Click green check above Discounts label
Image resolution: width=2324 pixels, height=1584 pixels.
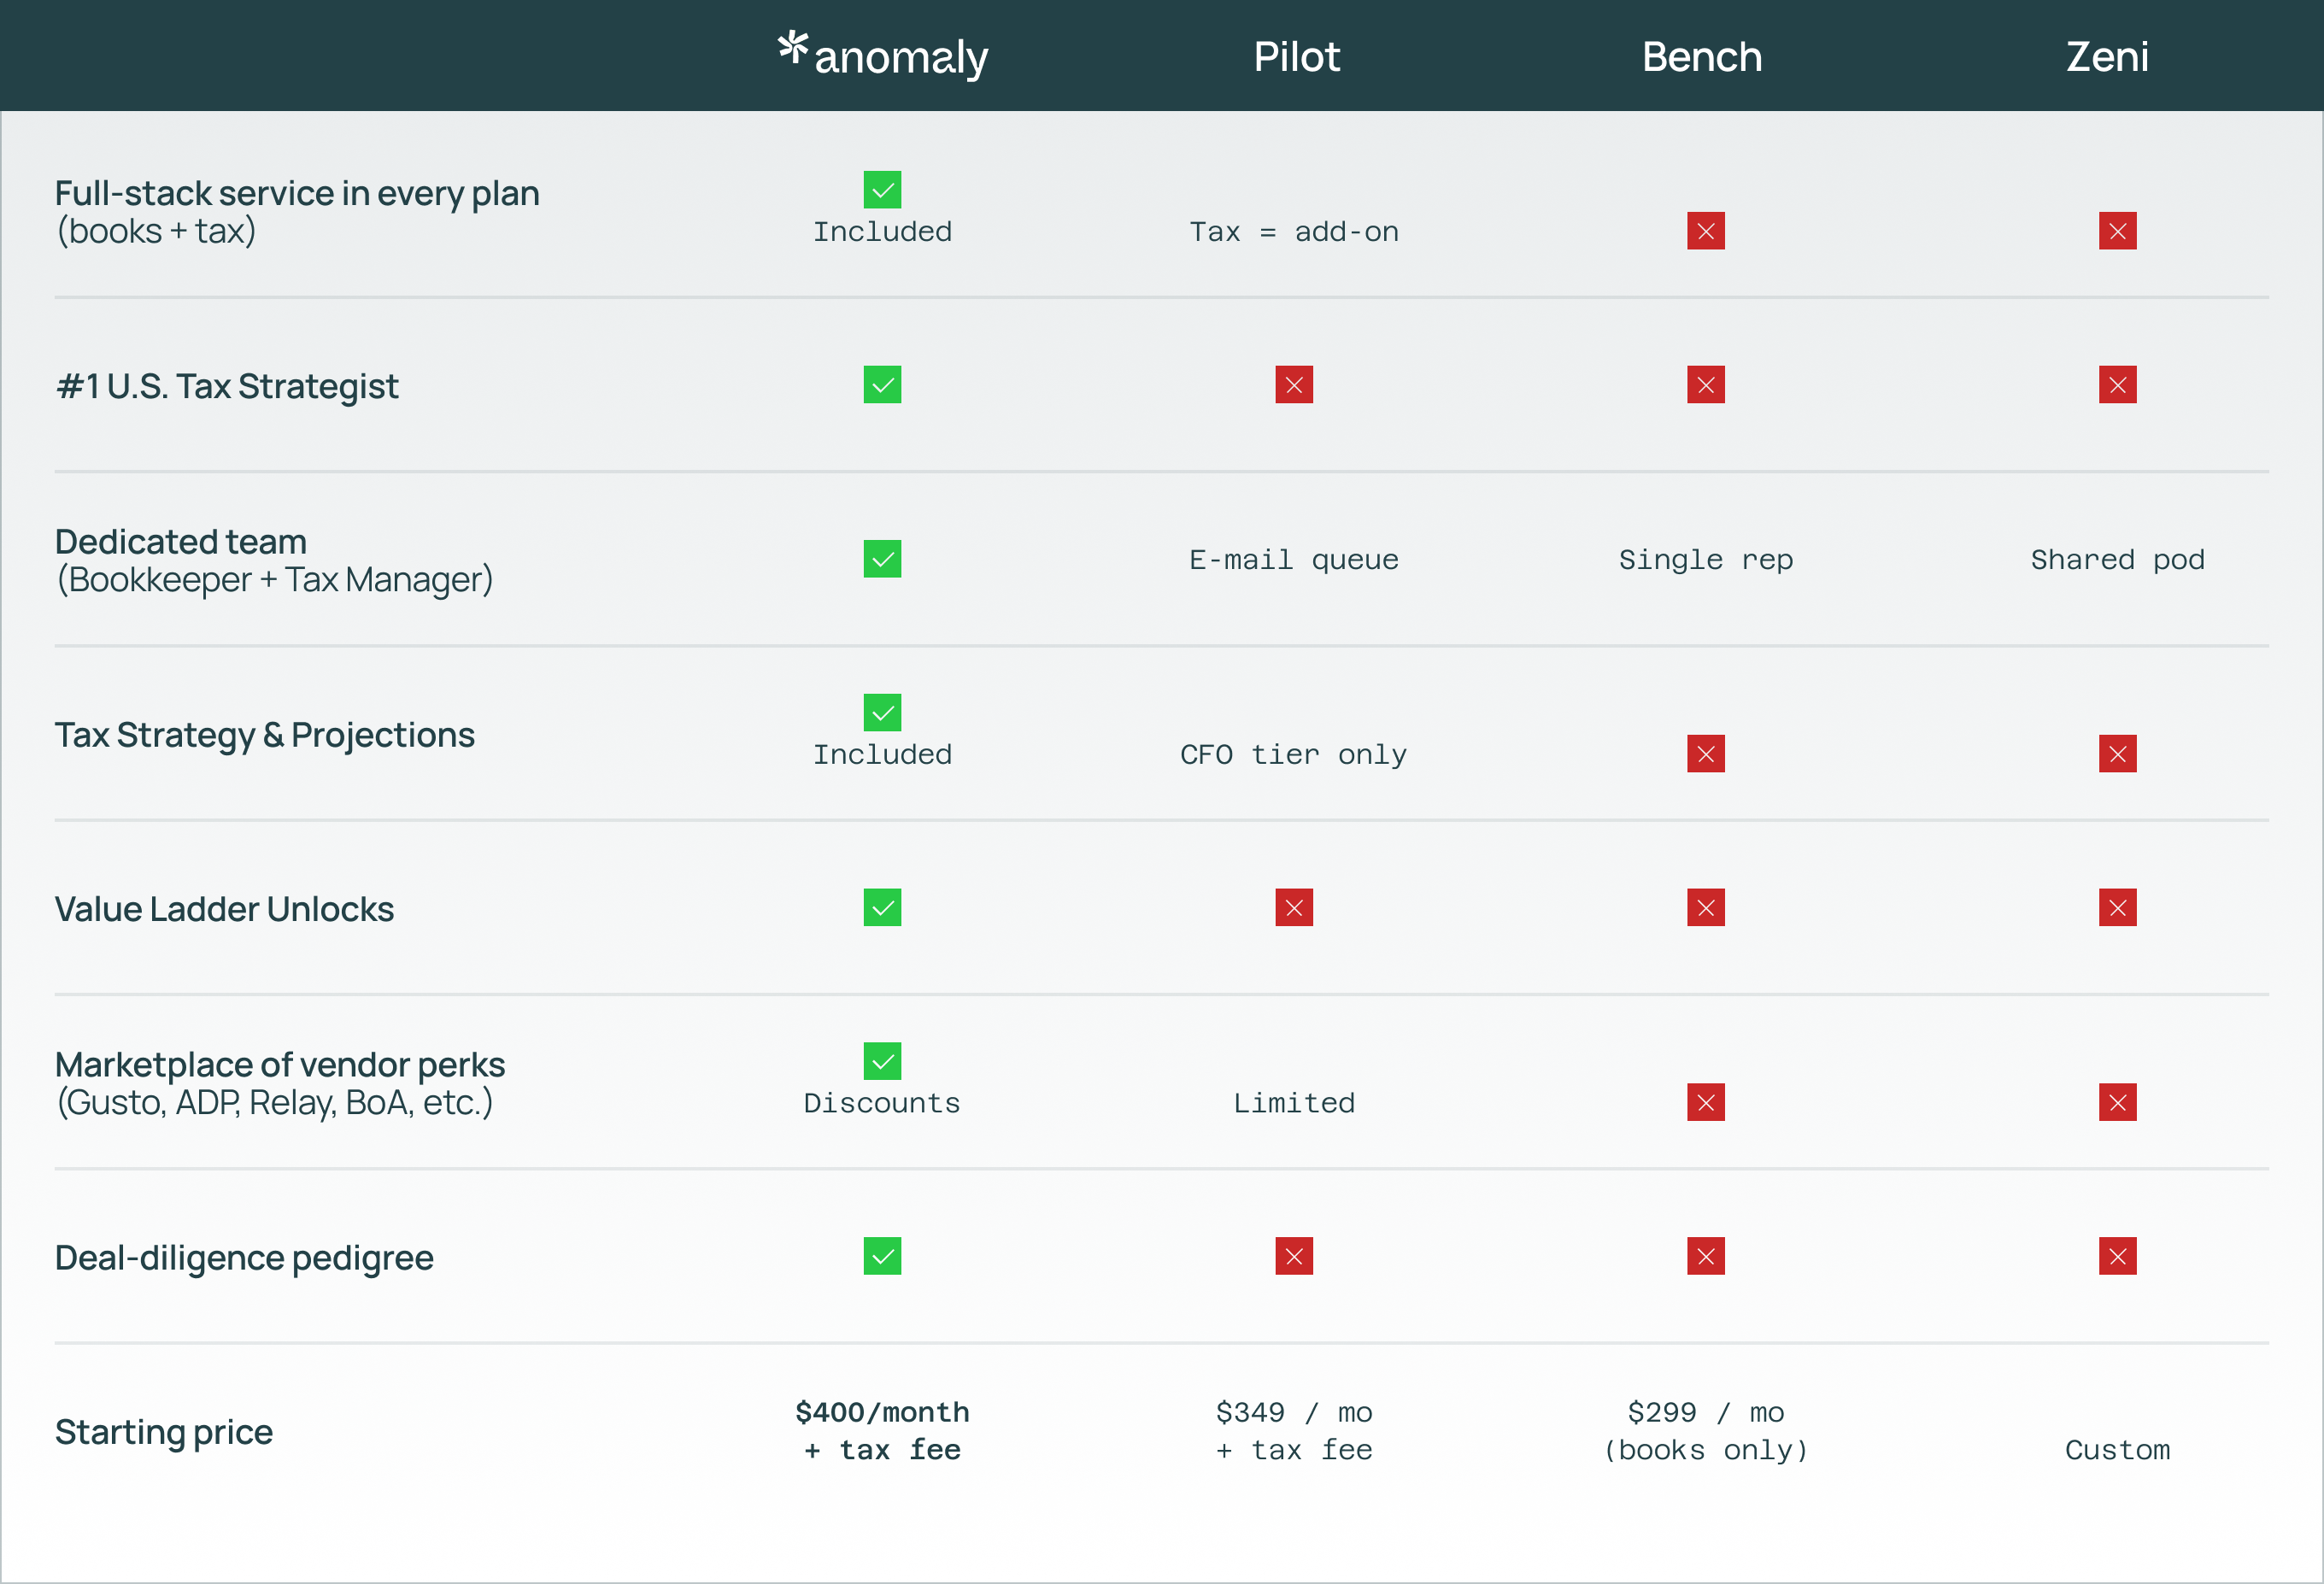pyautogui.click(x=882, y=1061)
